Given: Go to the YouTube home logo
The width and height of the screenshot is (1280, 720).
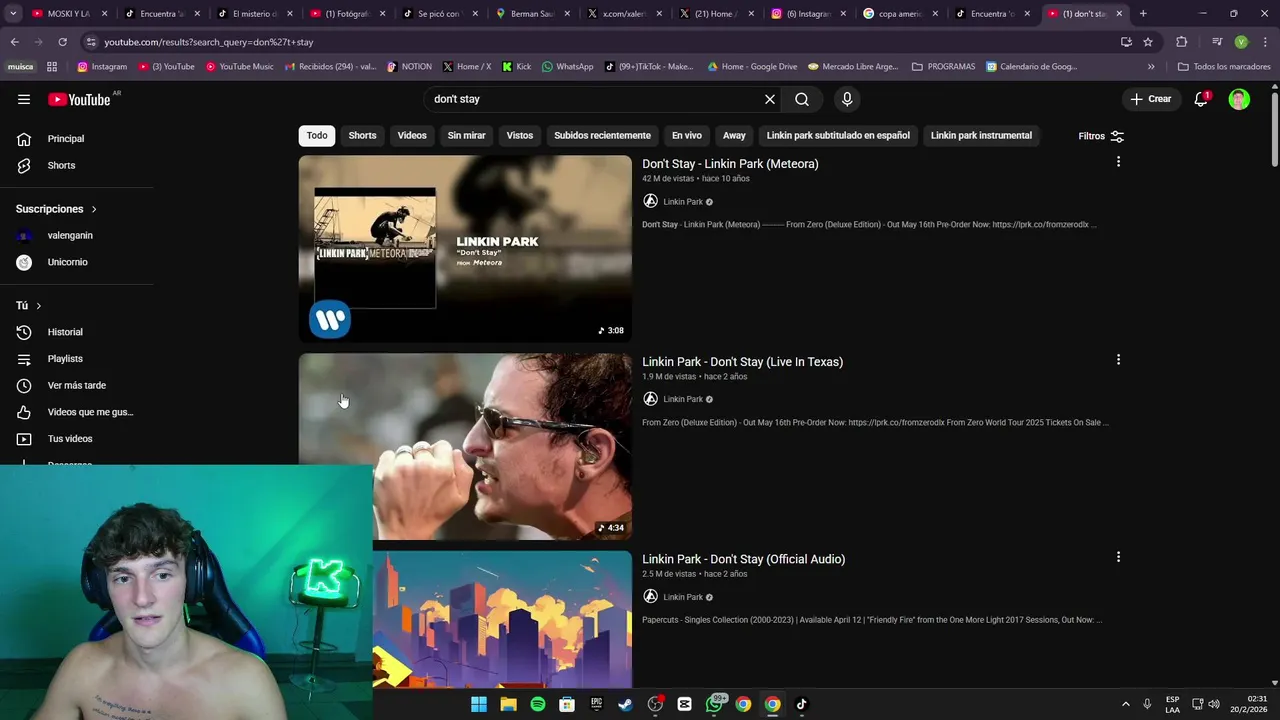Looking at the screenshot, I should coord(80,99).
